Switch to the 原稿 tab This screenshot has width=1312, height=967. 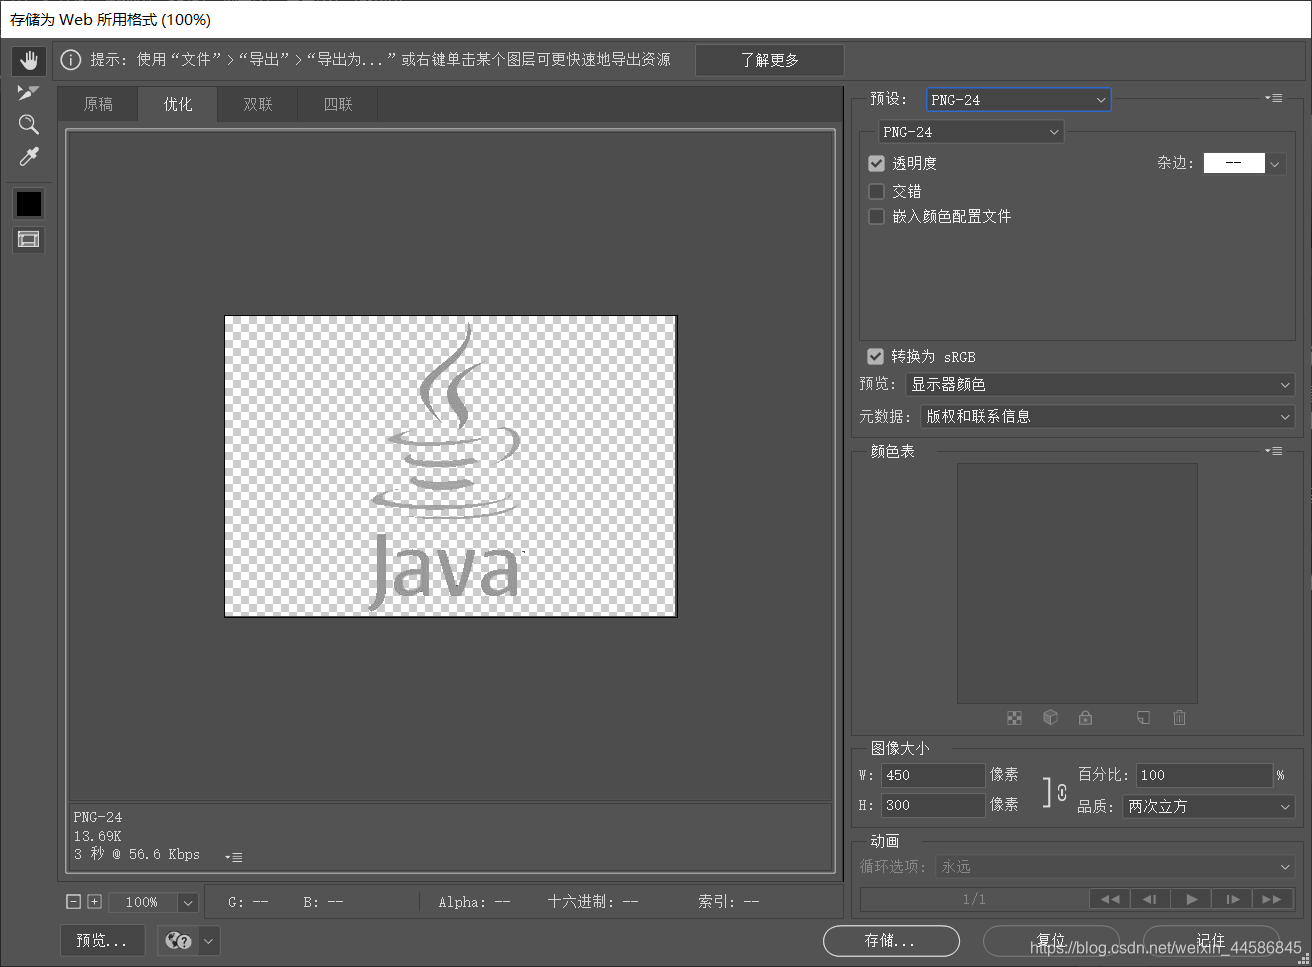pos(98,104)
